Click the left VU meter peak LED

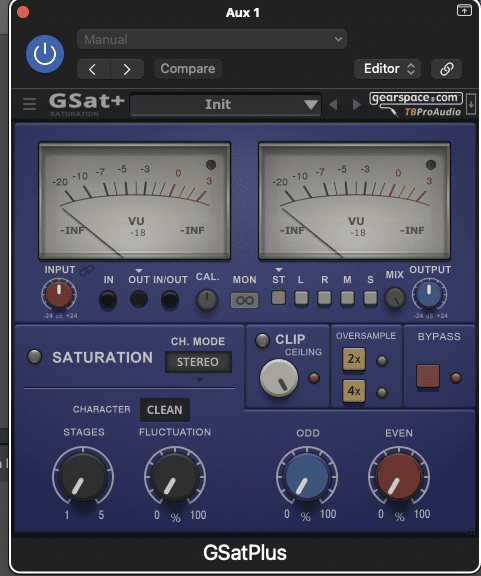click(x=211, y=165)
